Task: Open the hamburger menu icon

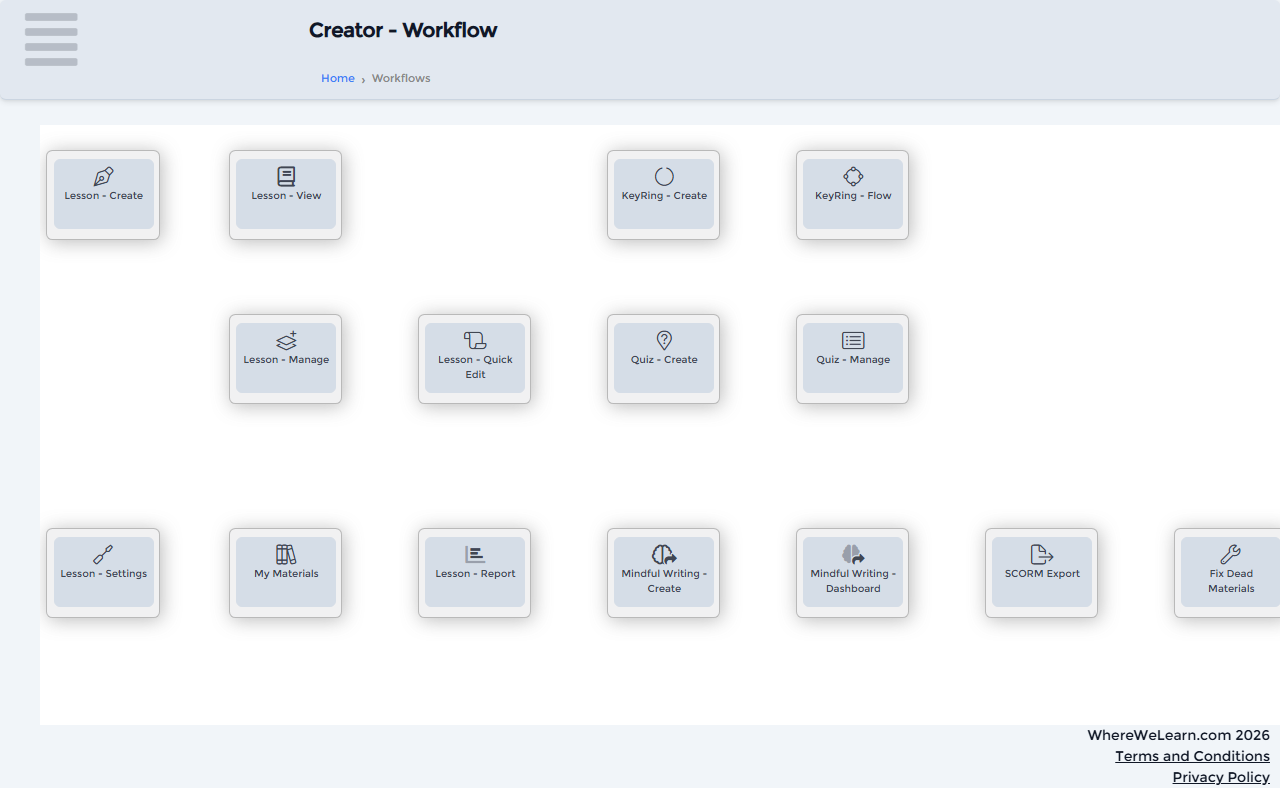Action: pos(51,40)
